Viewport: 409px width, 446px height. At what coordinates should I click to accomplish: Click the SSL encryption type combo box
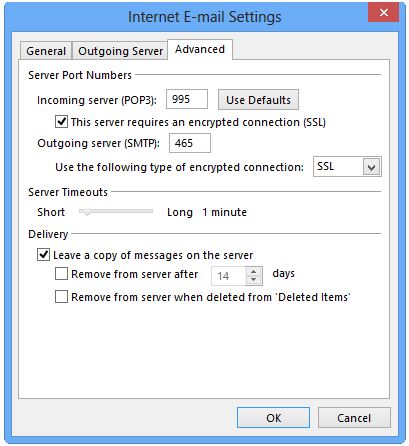click(347, 167)
